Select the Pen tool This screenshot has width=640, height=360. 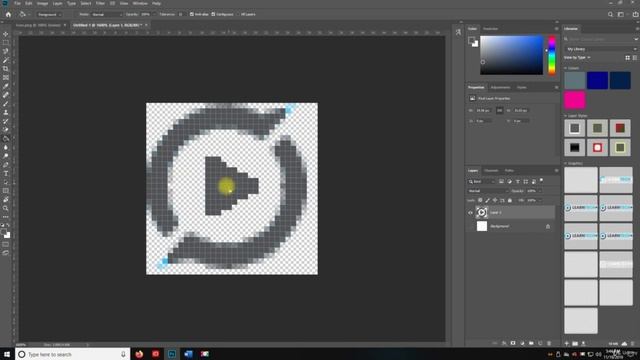point(6,165)
